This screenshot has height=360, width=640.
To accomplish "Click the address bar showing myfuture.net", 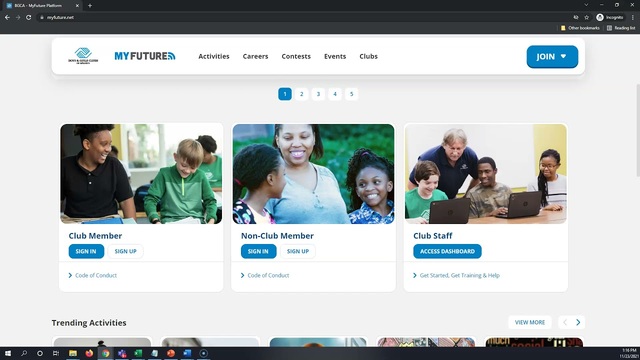I will (x=302, y=18).
